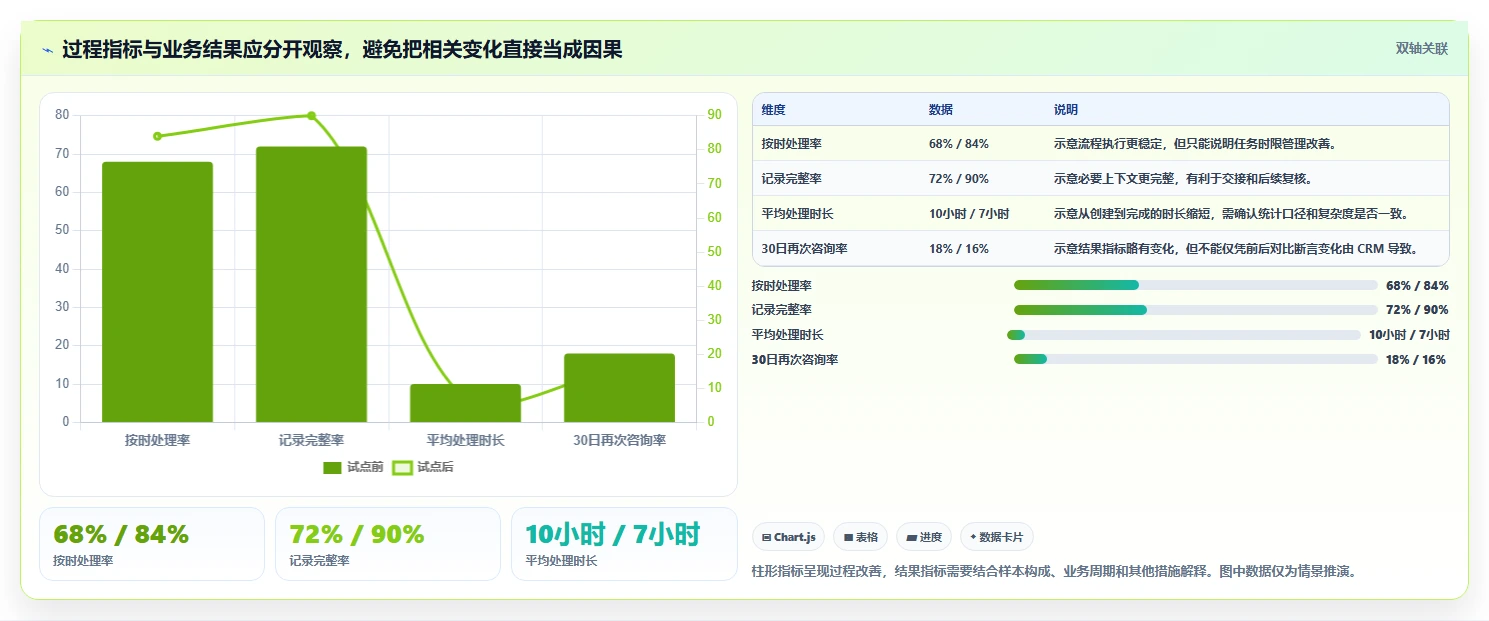Toggle the 试点前 legend item
Screen dimensions: 1489x621
point(353,467)
